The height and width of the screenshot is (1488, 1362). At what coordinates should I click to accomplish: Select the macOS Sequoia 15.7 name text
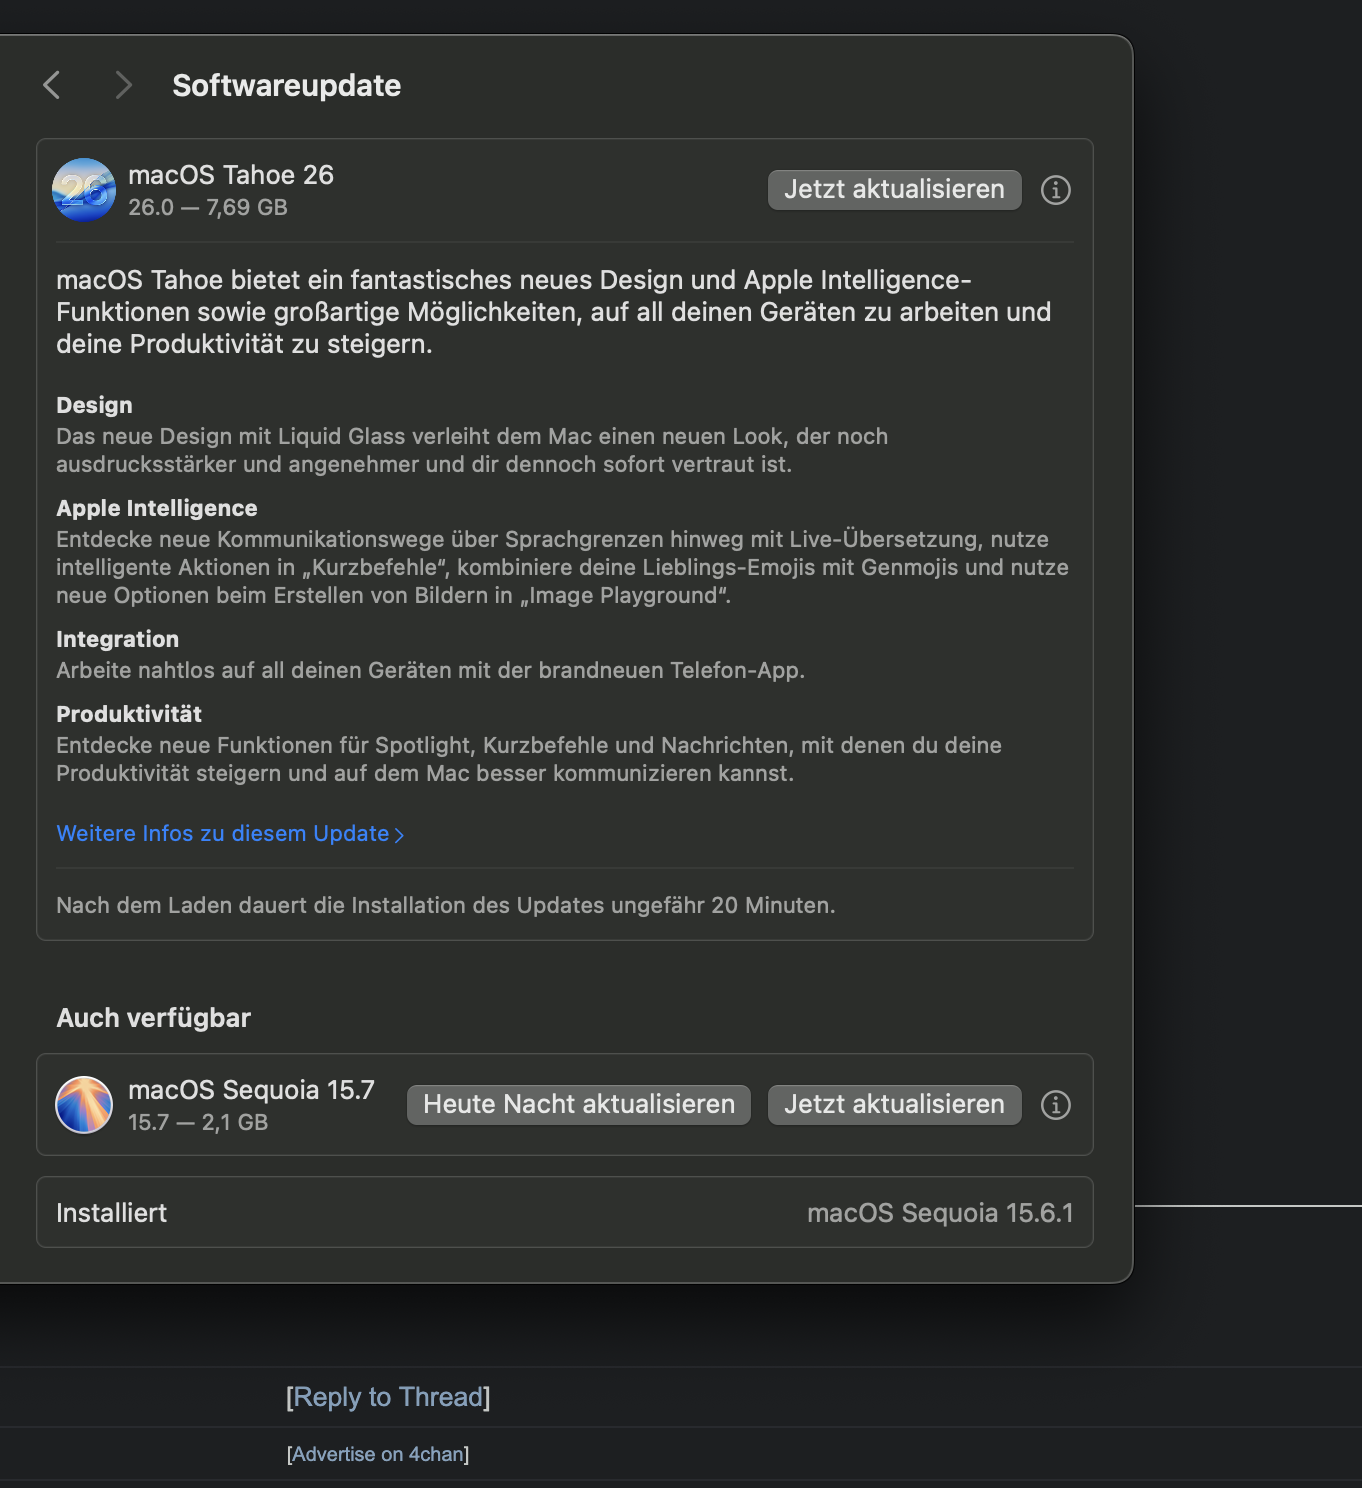click(x=251, y=1090)
